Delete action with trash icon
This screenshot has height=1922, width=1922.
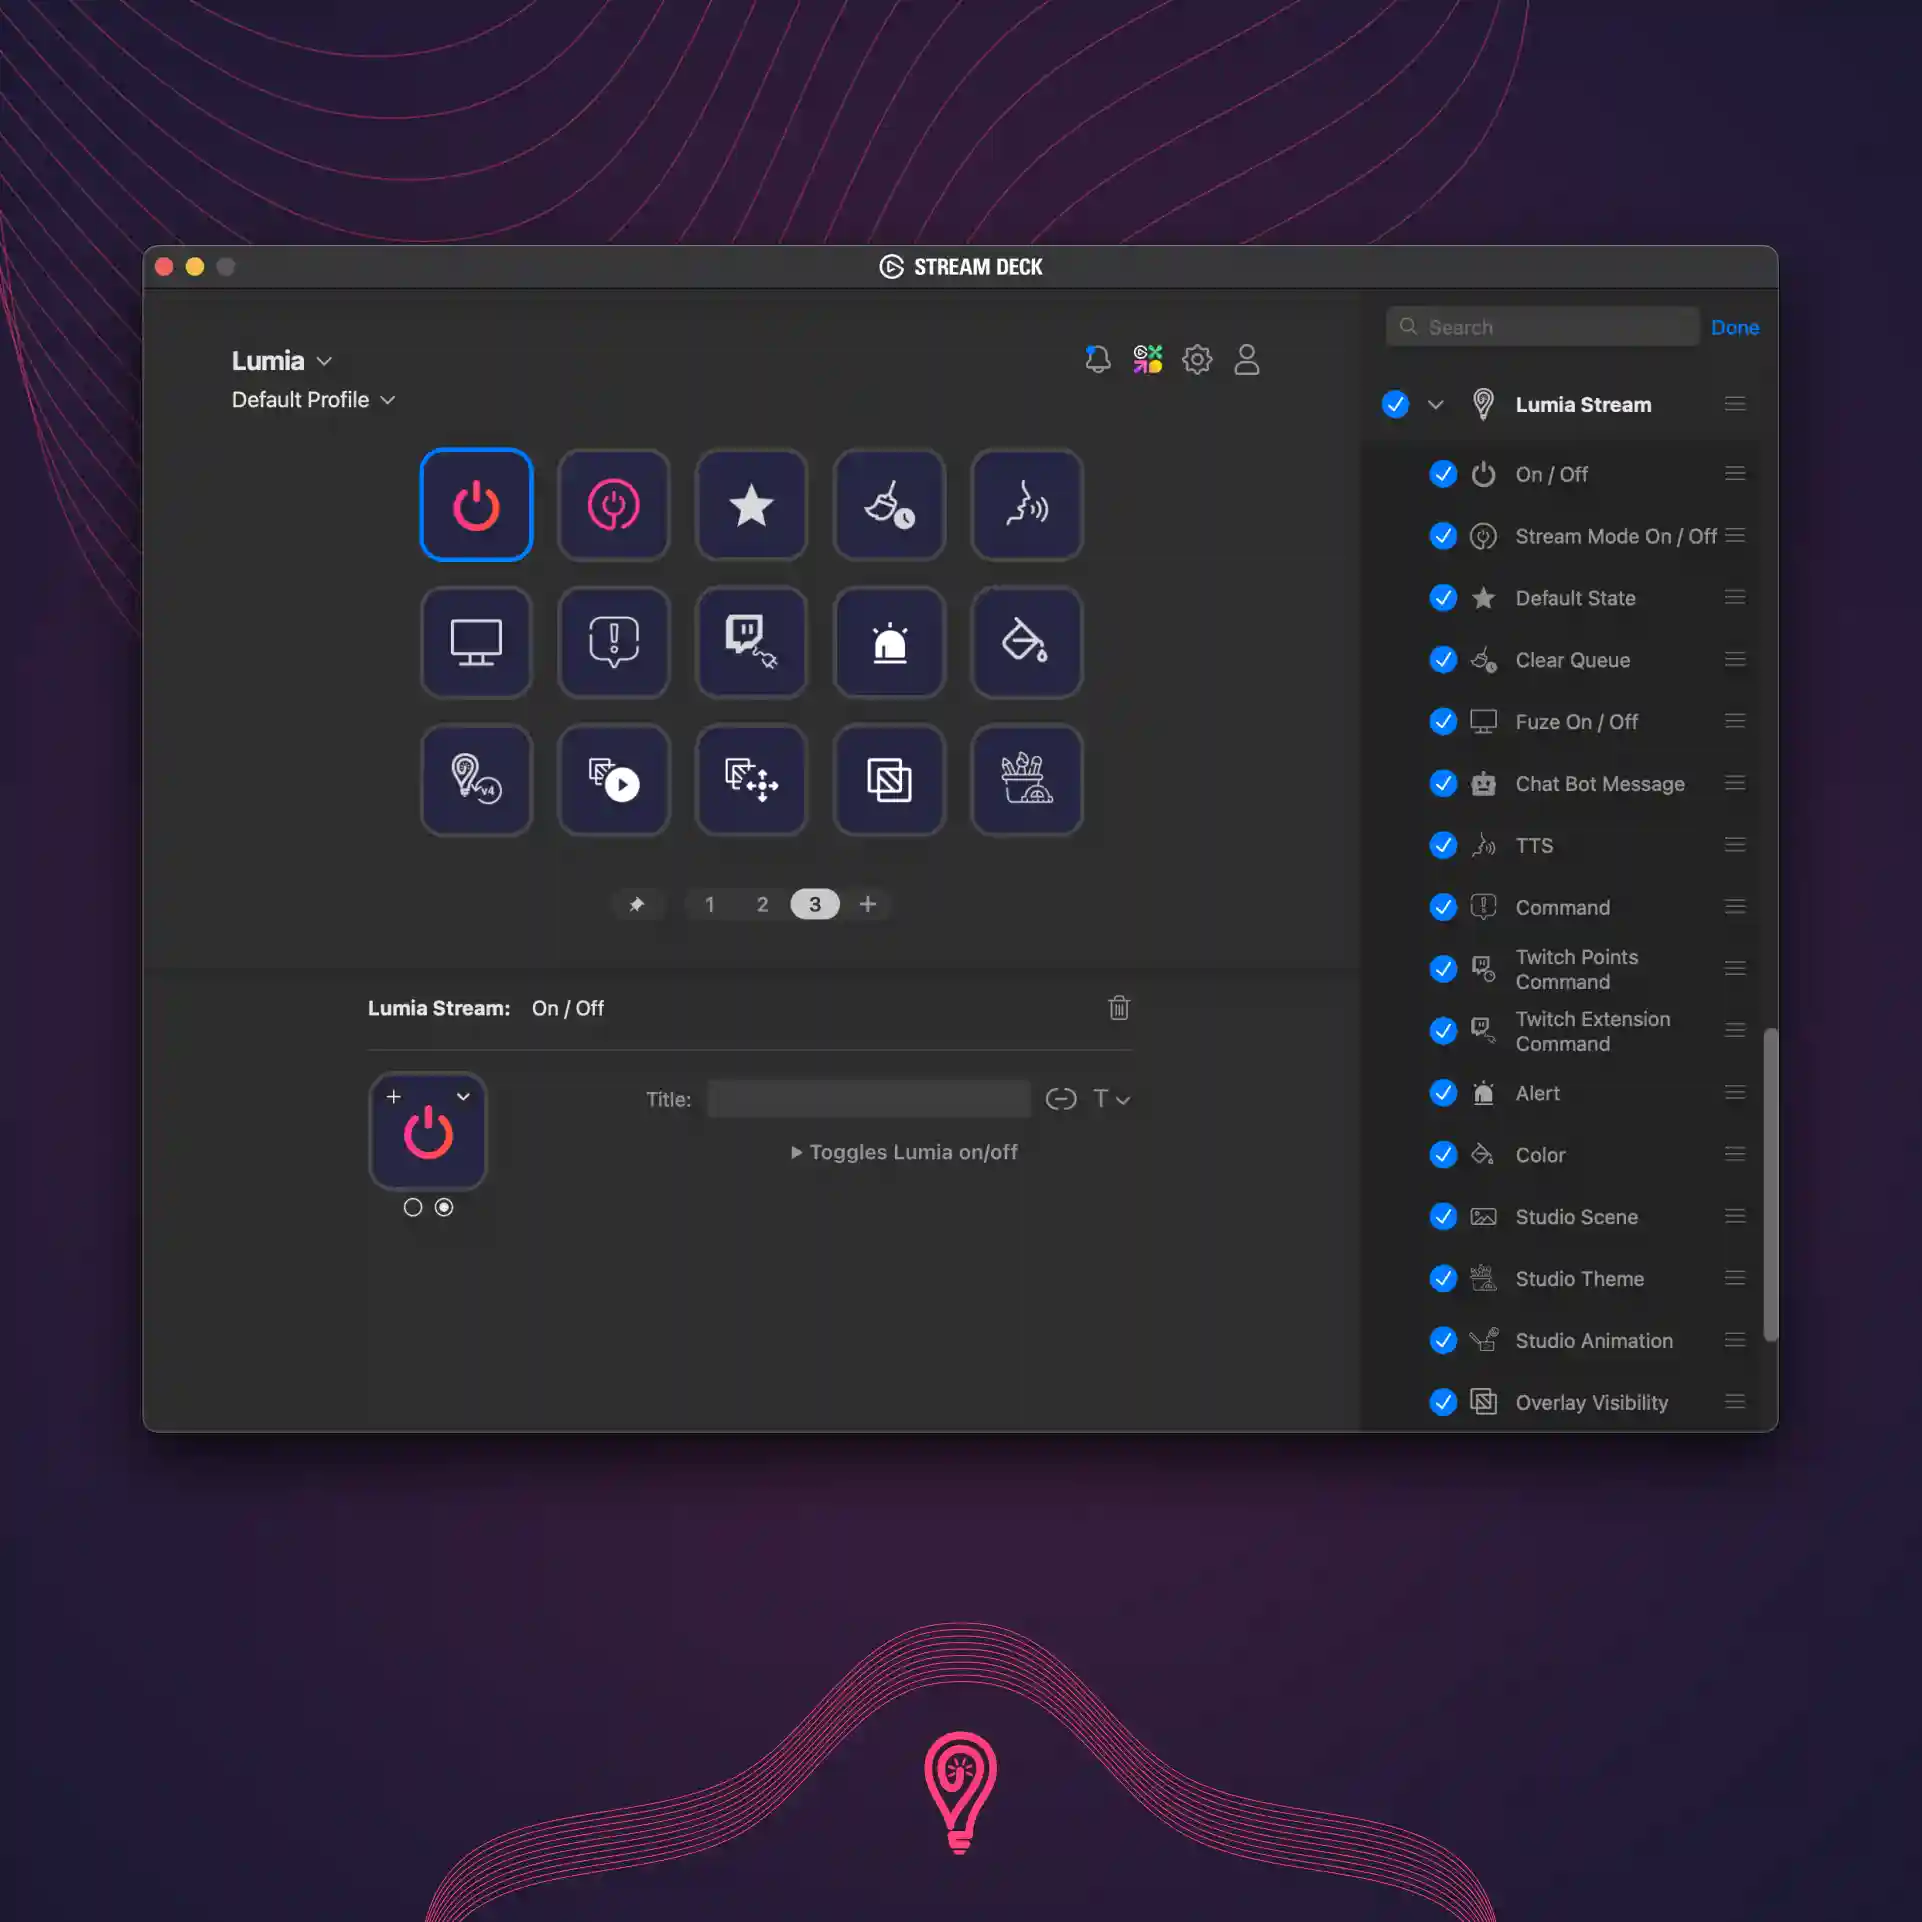(x=1119, y=1008)
